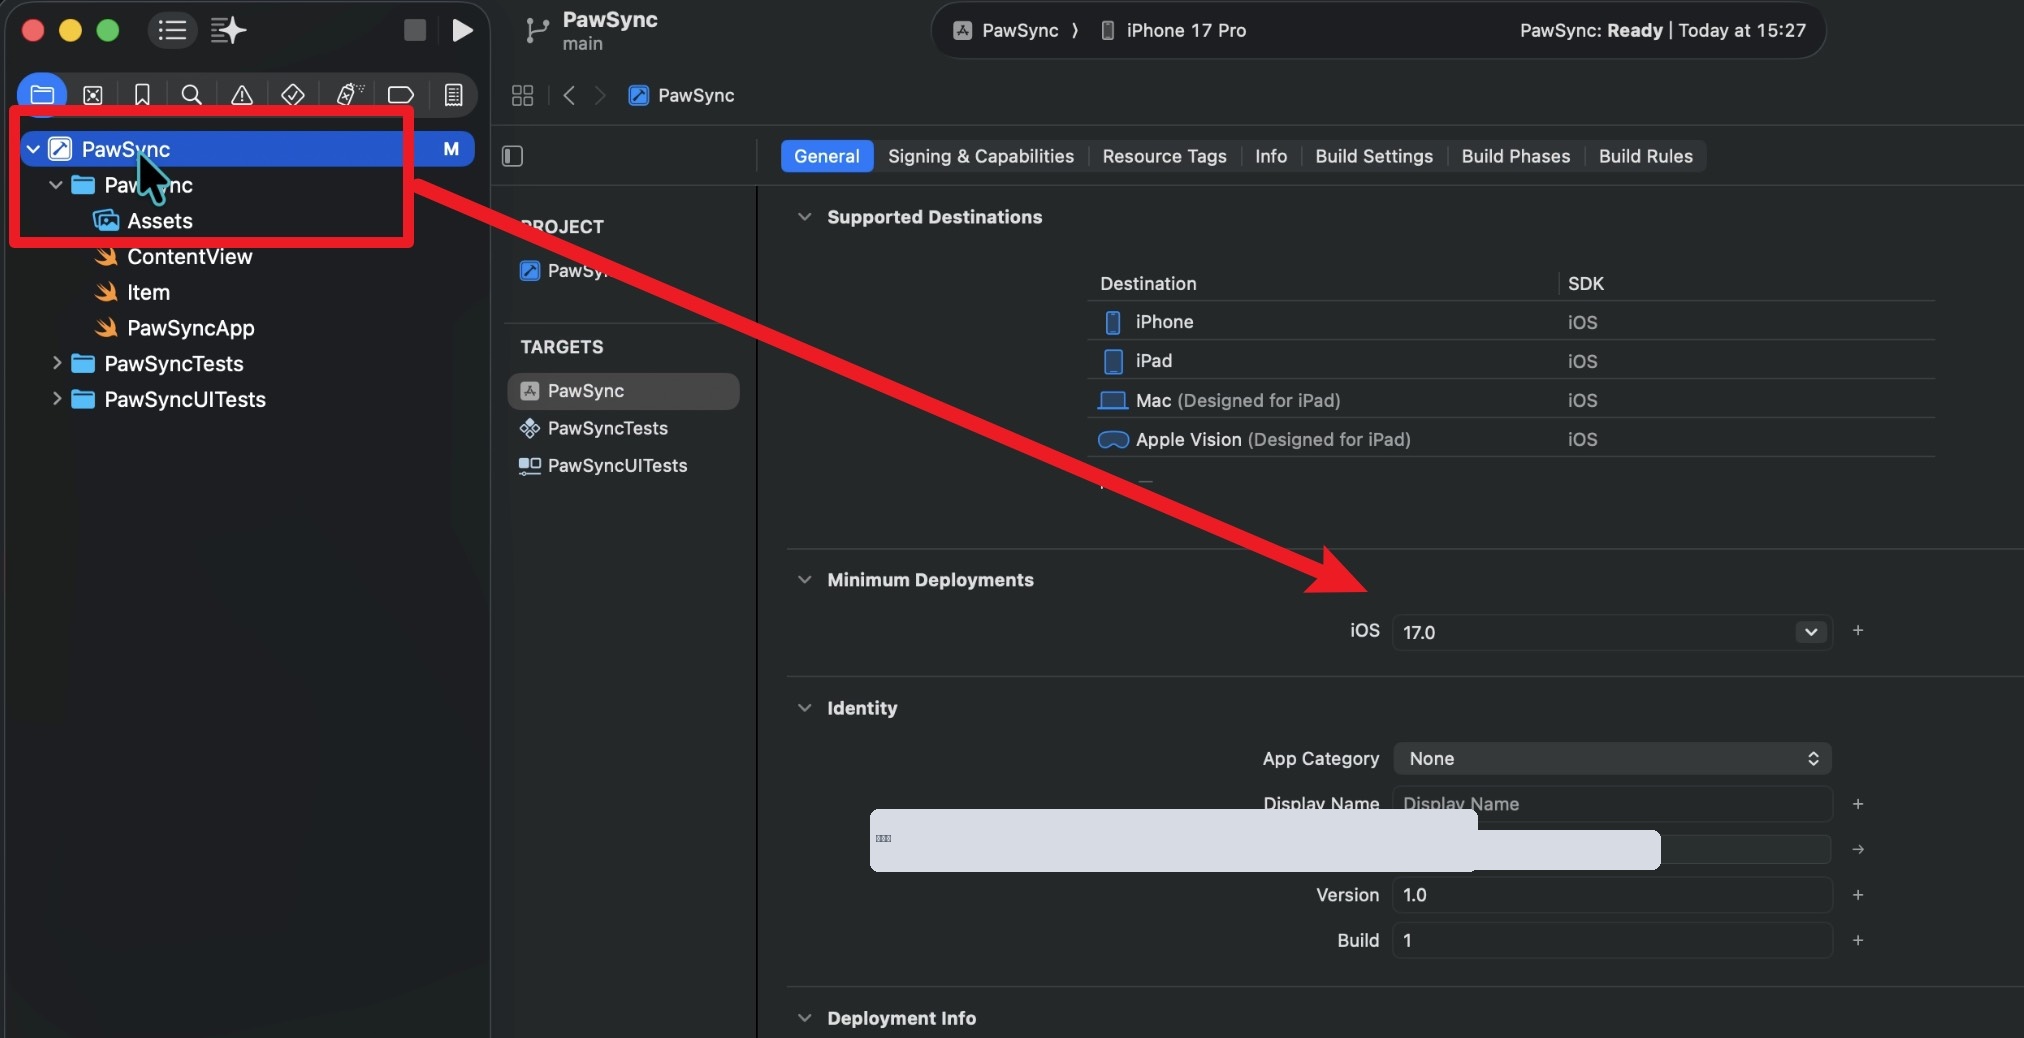This screenshot has width=2024, height=1038.
Task: Click the Display Name input field
Action: tap(1612, 804)
